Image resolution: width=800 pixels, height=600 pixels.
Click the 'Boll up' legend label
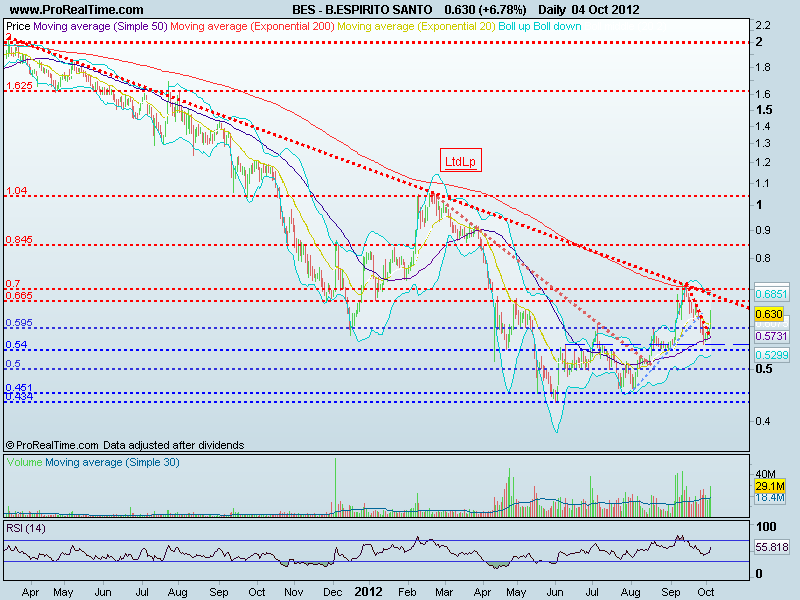click(x=514, y=26)
